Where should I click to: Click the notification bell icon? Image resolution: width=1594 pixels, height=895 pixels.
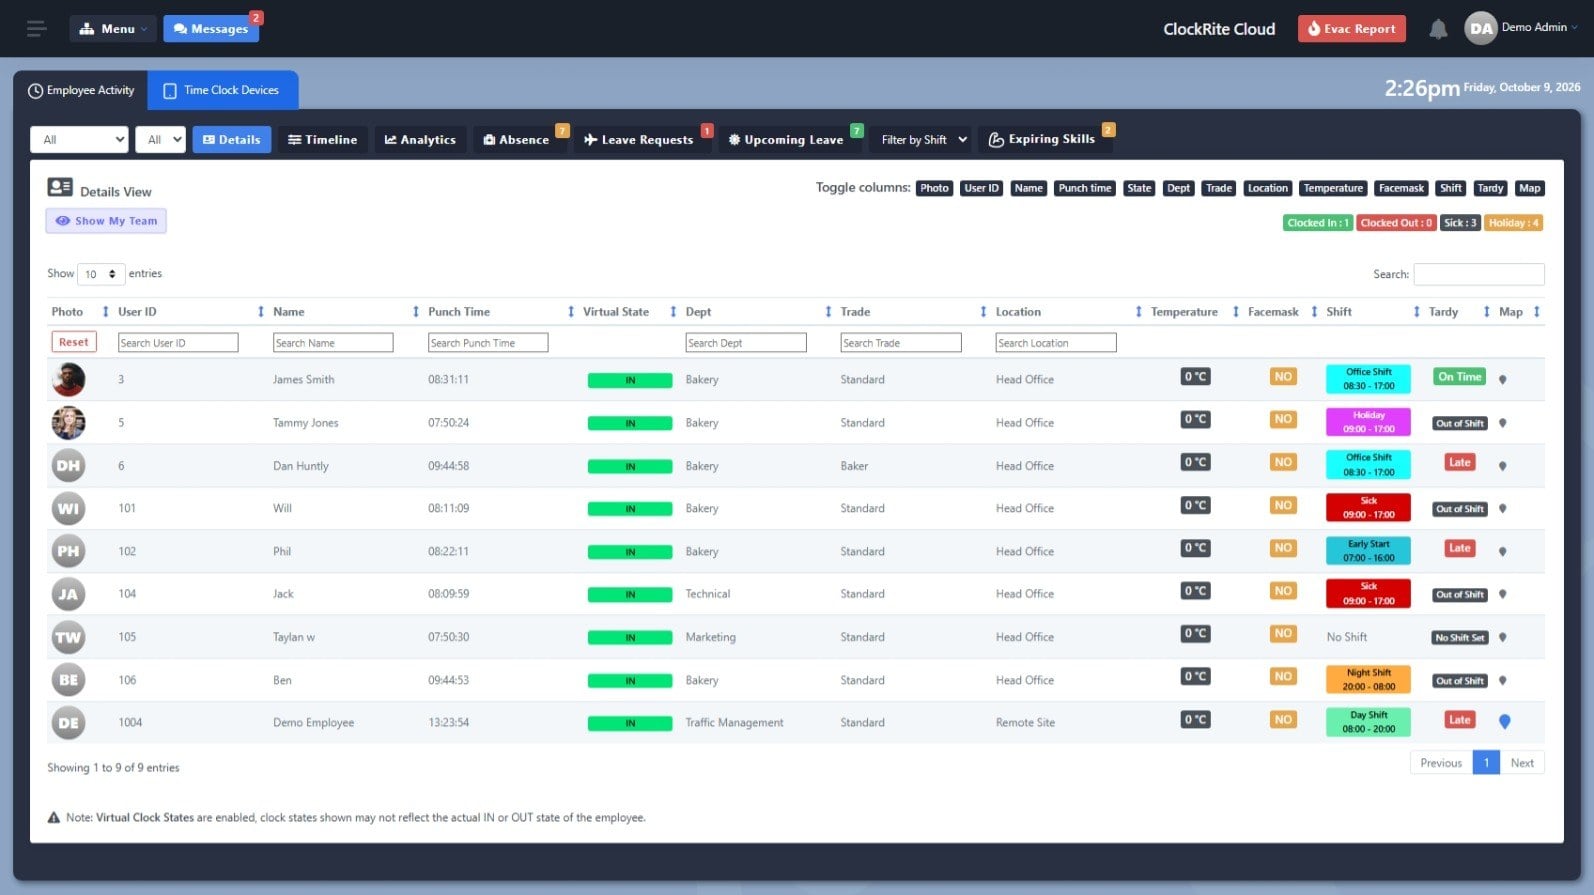pyautogui.click(x=1438, y=29)
